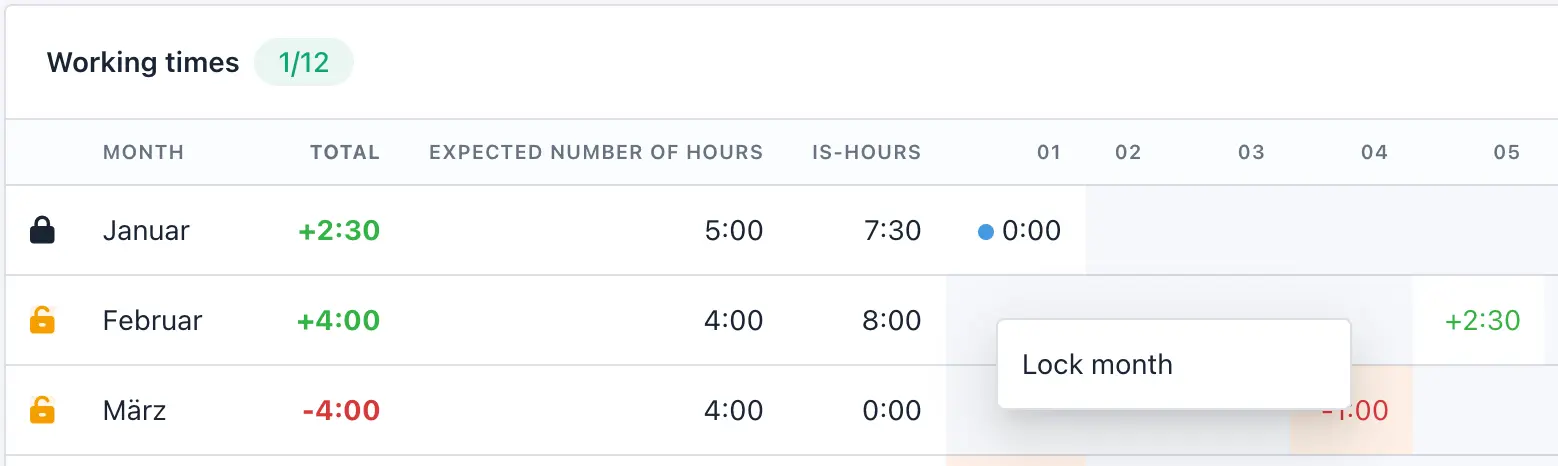The width and height of the screenshot is (1558, 466).
Task: Click the IS-HOURS column header
Action: point(867,153)
